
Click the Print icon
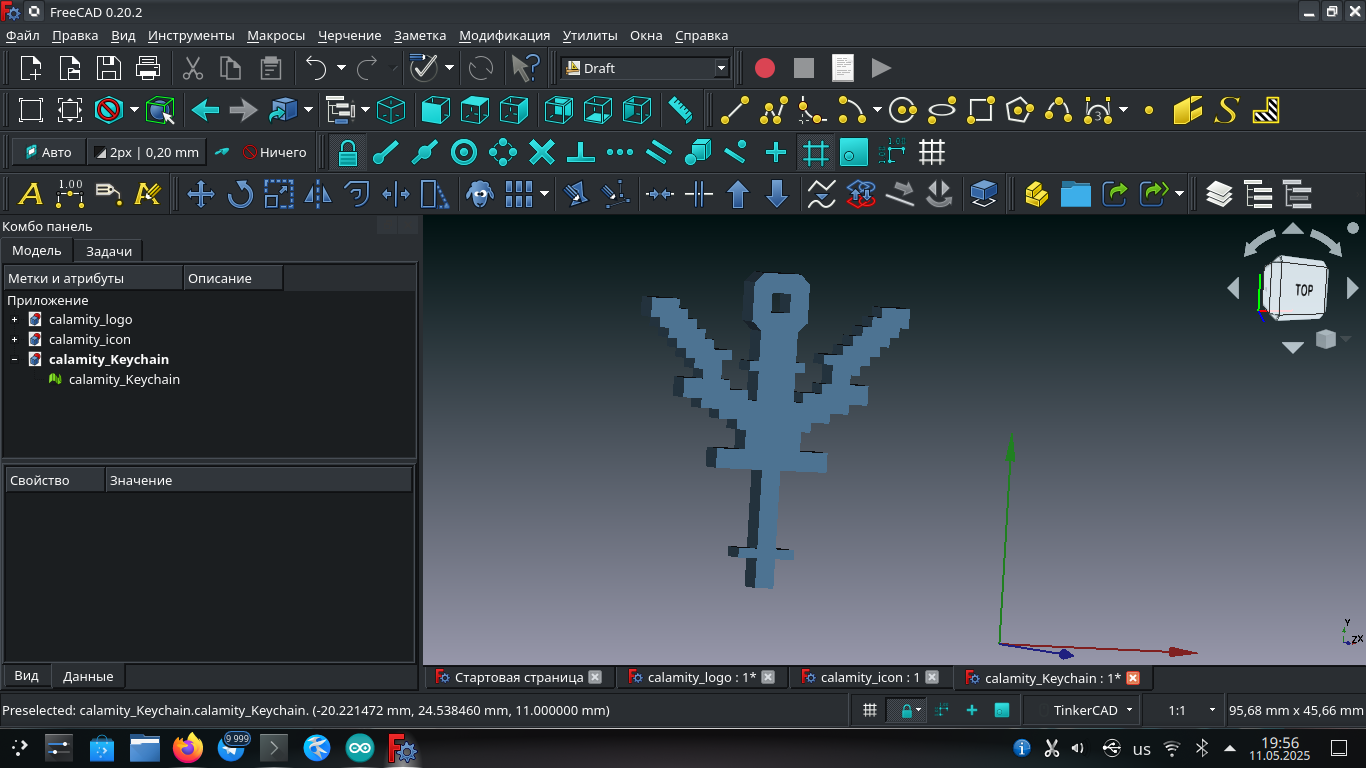coord(148,68)
